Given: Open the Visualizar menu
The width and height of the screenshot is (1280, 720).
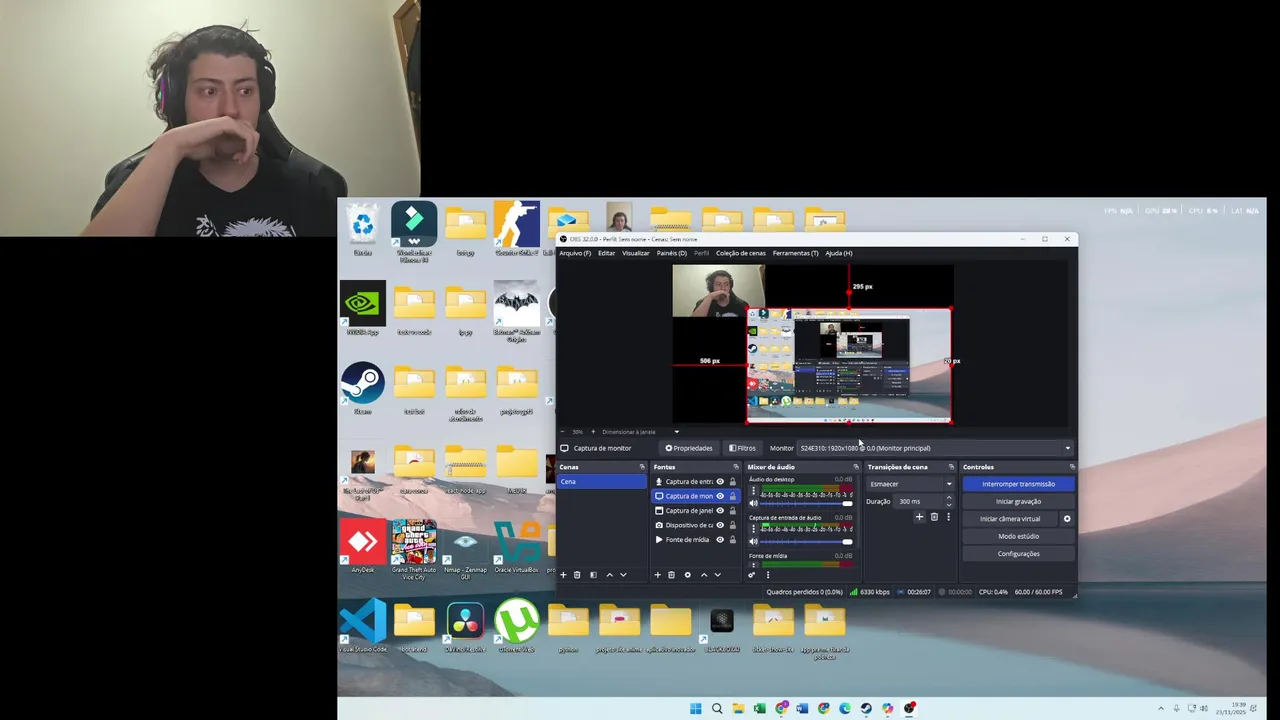Looking at the screenshot, I should [636, 253].
